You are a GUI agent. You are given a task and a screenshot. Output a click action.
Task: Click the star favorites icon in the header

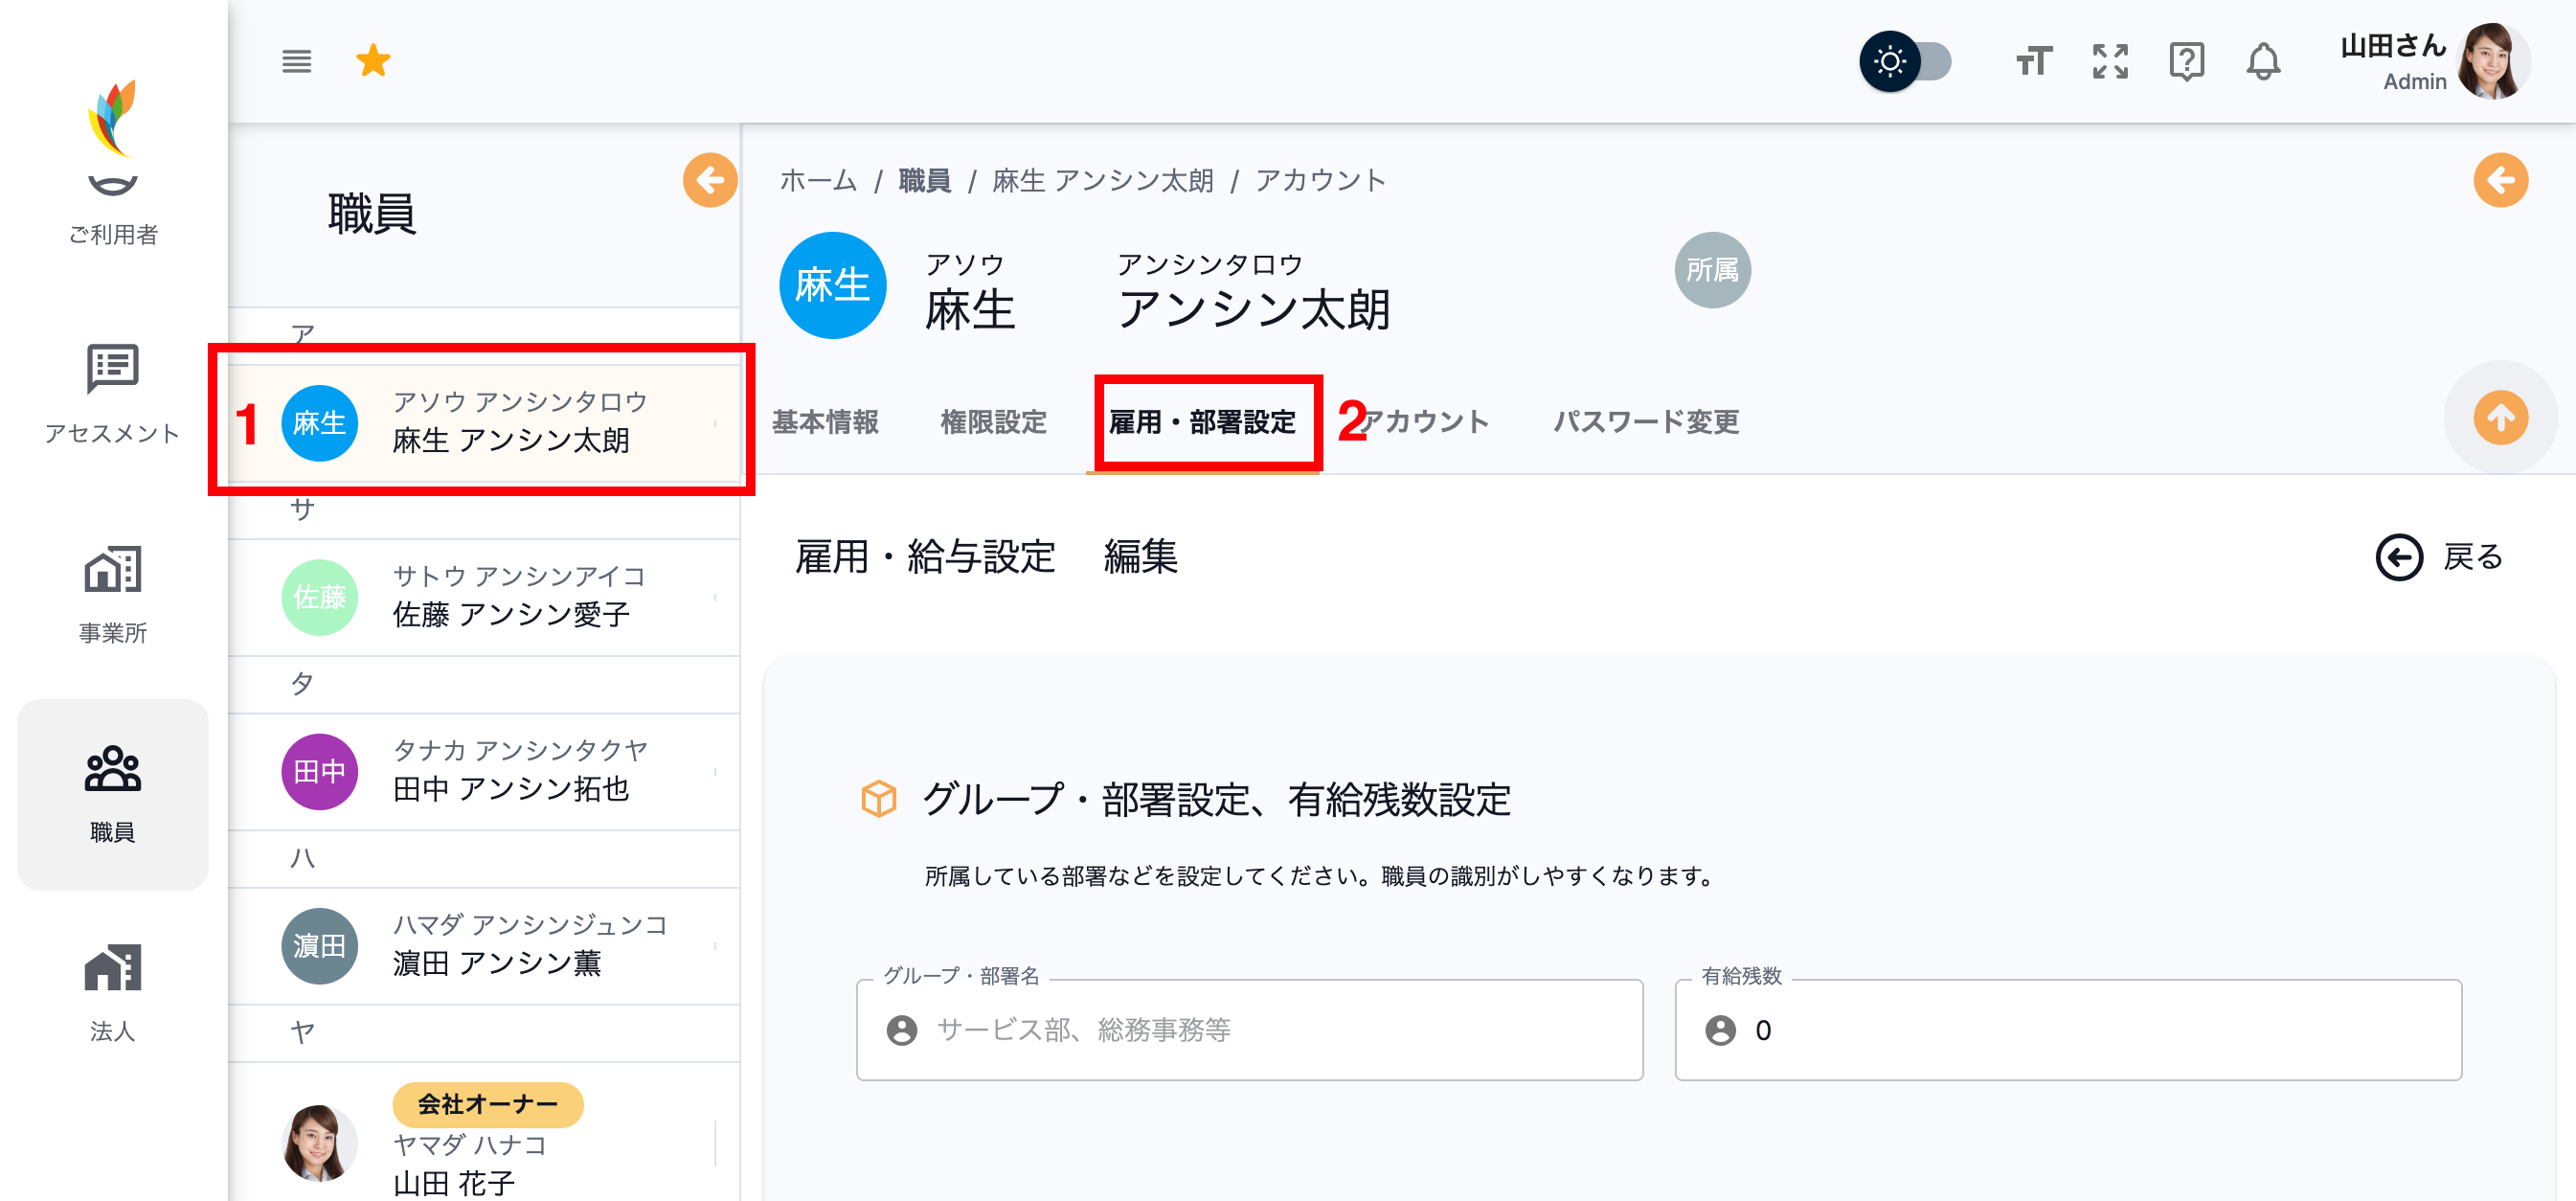373,60
